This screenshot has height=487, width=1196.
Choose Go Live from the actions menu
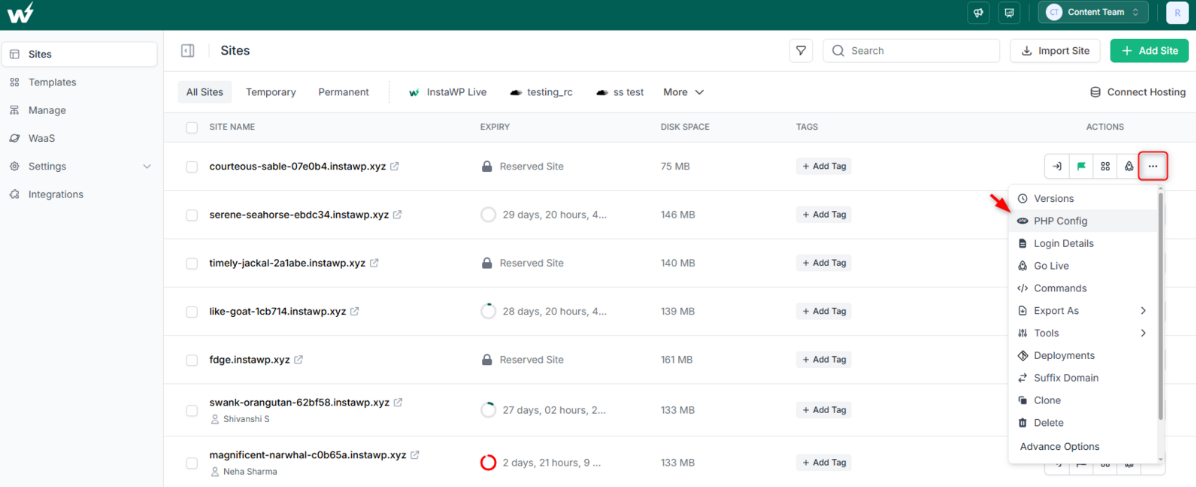point(1082,266)
